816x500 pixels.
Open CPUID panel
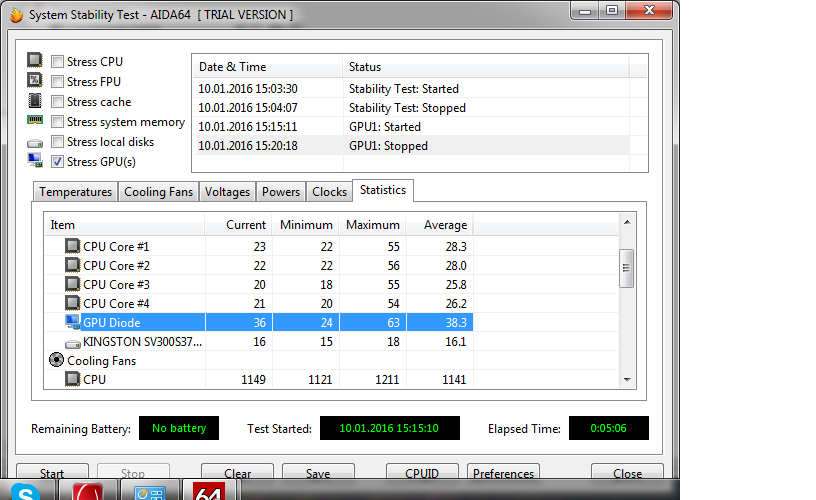pos(422,472)
